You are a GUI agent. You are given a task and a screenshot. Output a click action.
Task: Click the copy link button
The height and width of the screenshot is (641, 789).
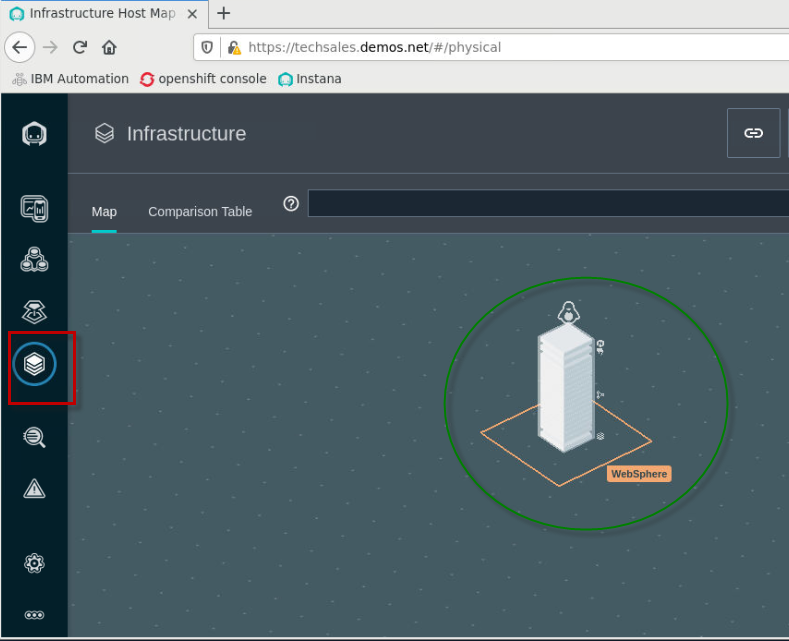753,133
